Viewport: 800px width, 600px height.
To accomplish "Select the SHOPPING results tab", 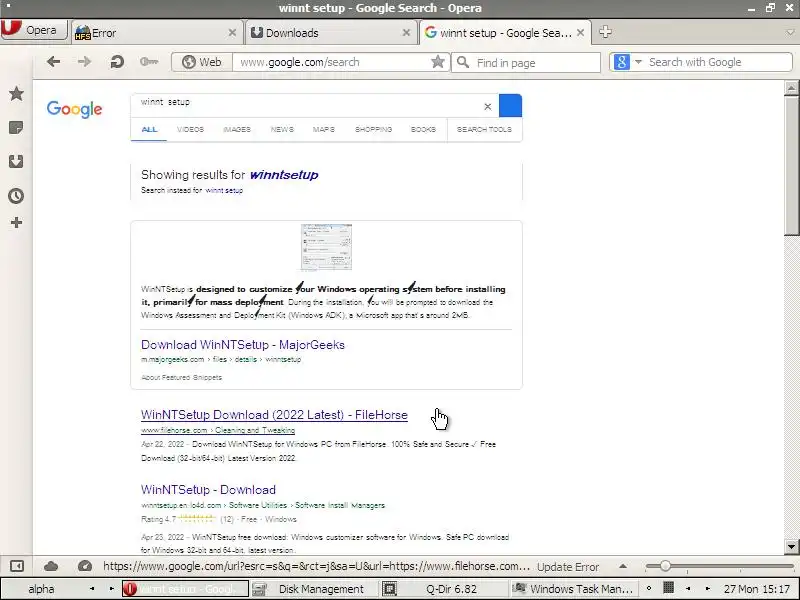I will [x=373, y=130].
